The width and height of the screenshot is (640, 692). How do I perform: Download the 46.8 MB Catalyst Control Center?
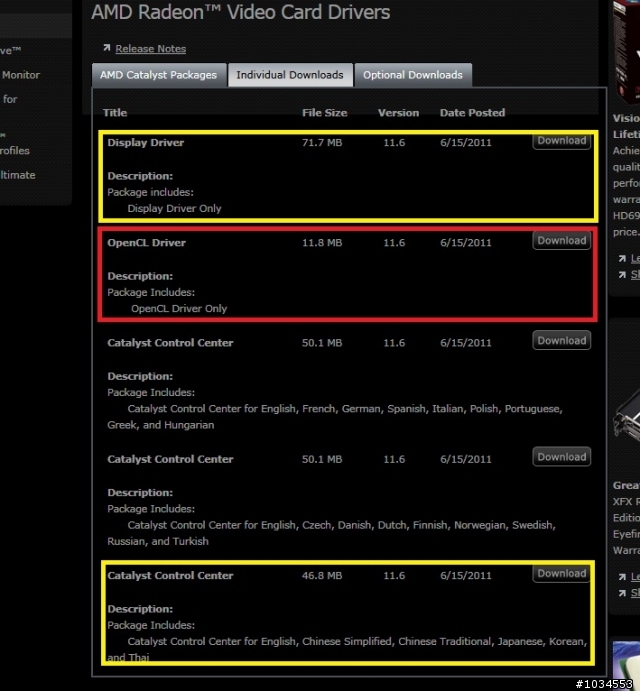(x=561, y=573)
